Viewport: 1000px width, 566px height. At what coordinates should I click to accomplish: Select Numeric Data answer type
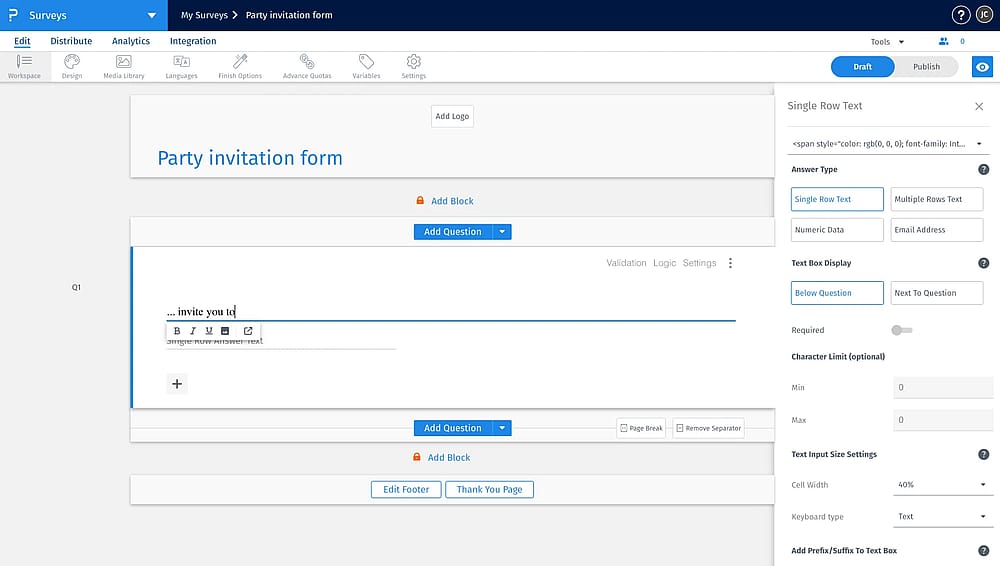[x=837, y=230]
